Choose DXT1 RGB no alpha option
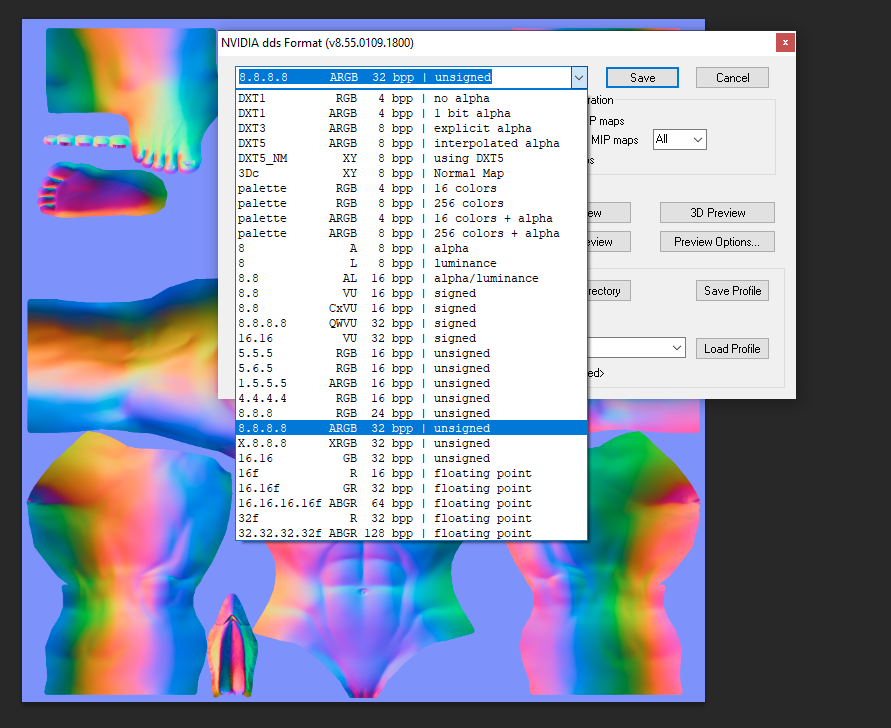This screenshot has width=891, height=728. point(411,98)
